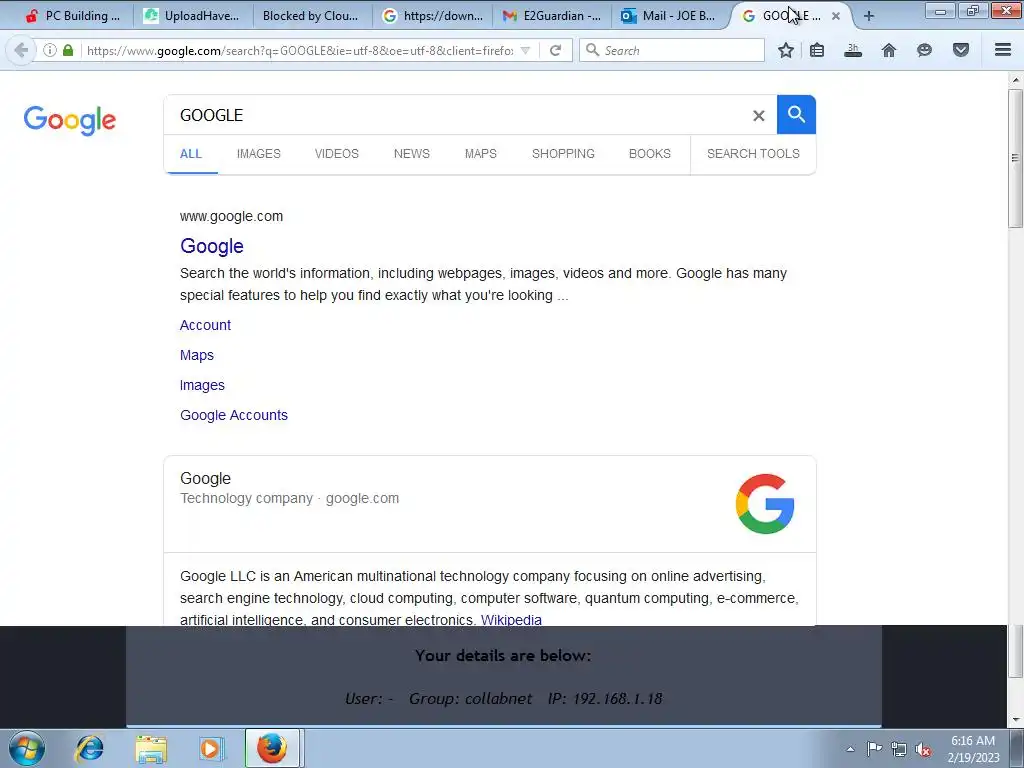Open the Google result title link

212,246
